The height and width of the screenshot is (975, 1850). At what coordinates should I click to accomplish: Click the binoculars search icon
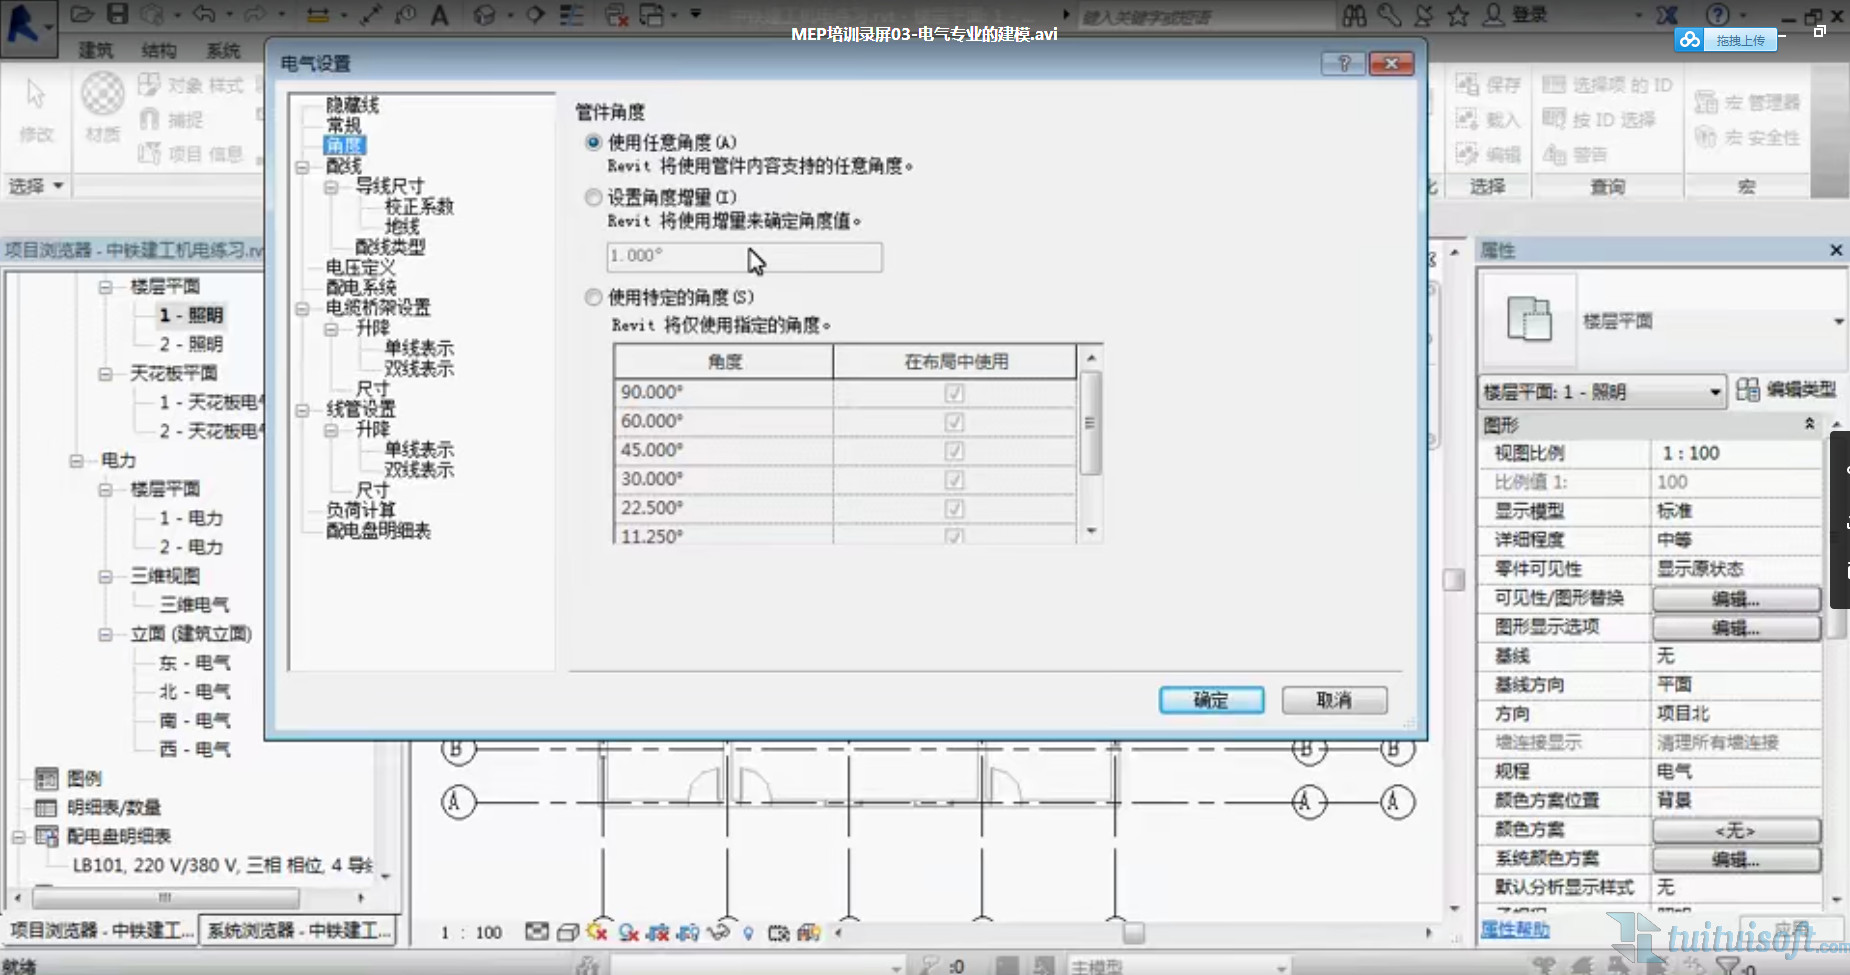1354,15
